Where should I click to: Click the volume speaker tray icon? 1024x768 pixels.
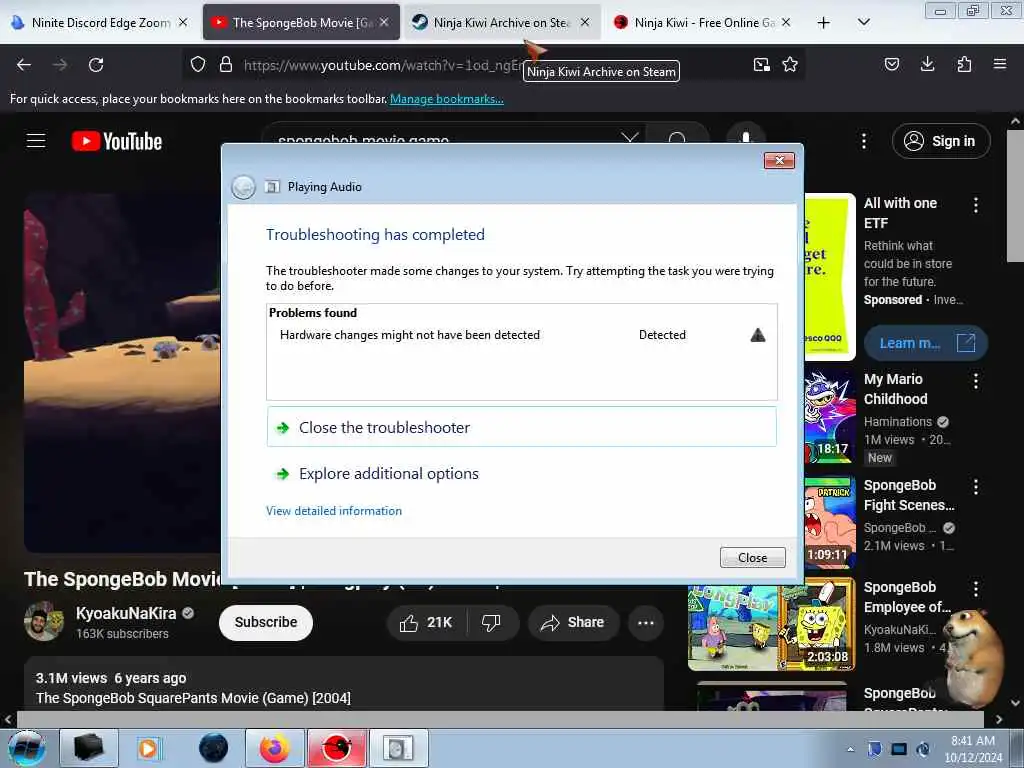[923, 749]
